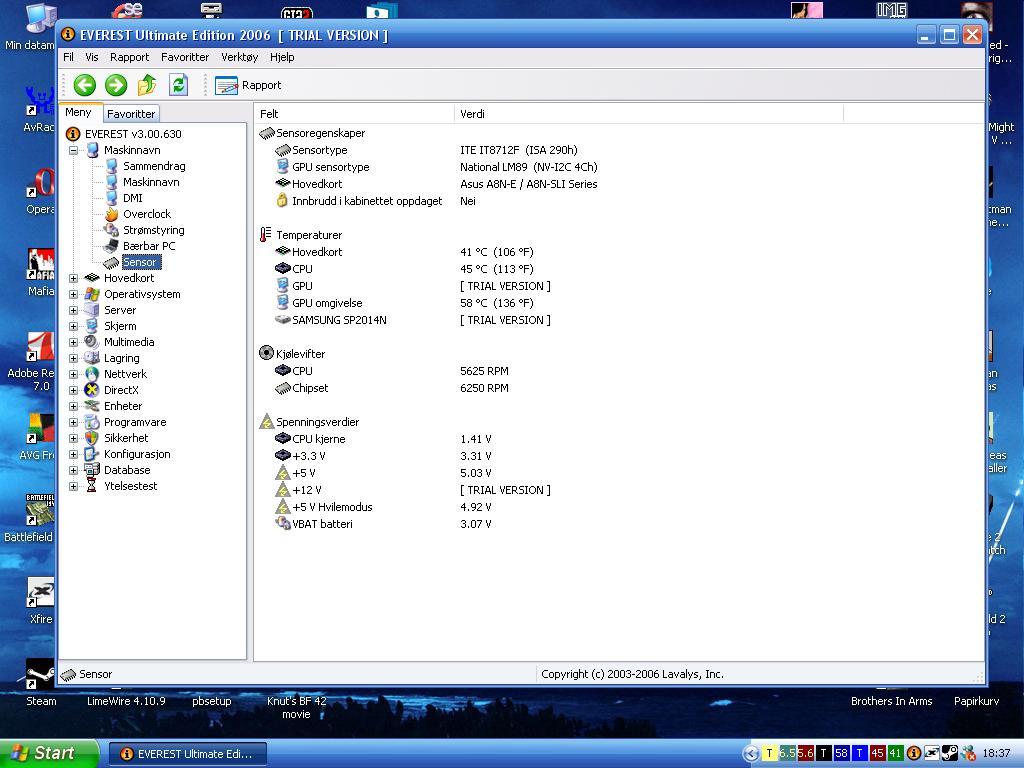Viewport: 1024px width, 768px height.
Task: Open the Papirkurv desktop icon
Action: click(x=976, y=701)
